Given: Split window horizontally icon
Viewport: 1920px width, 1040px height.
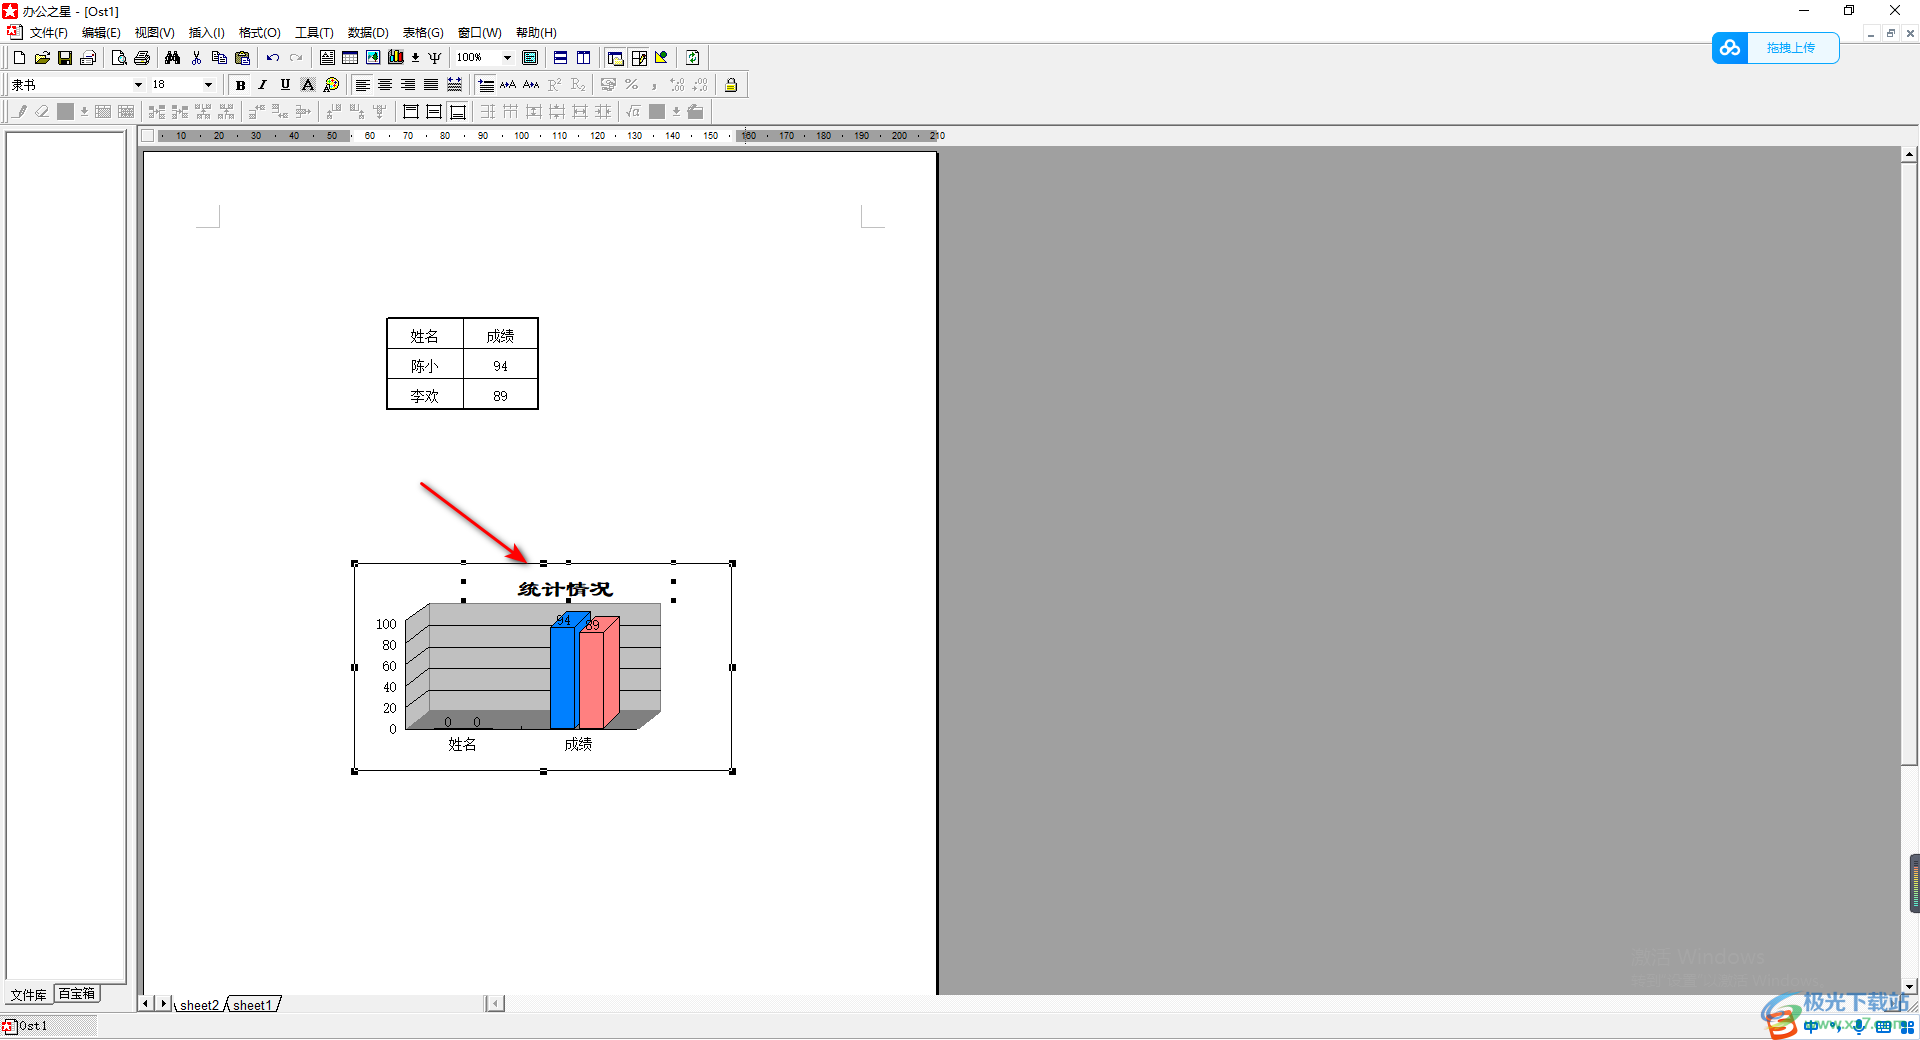Looking at the screenshot, I should (561, 58).
